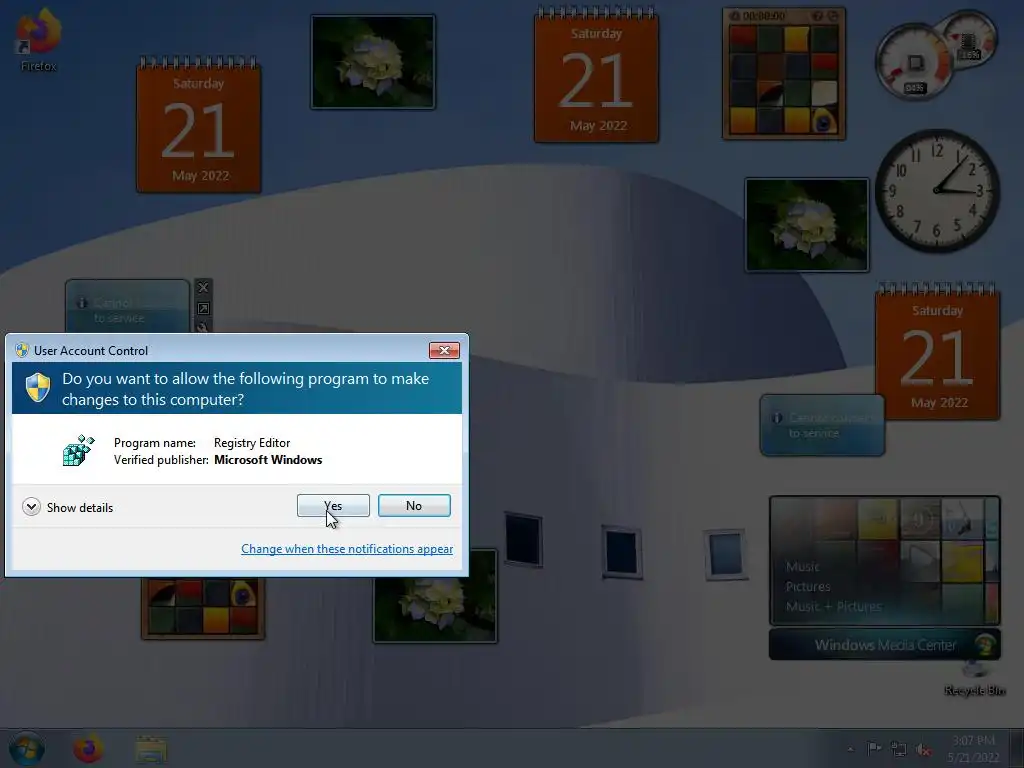1024x768 pixels.
Task: Click info icon on weather gadget with toolbar
Action: click(82, 303)
